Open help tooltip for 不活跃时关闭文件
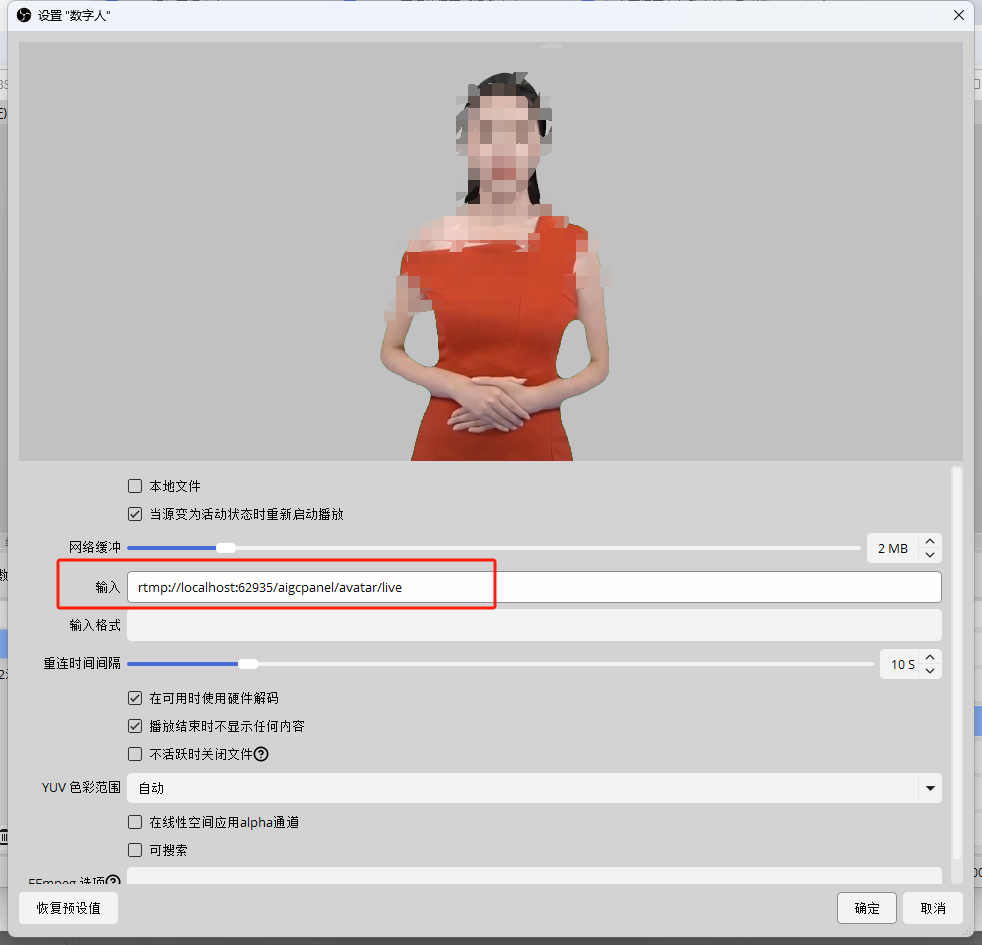Image resolution: width=982 pixels, height=945 pixels. pyautogui.click(x=261, y=754)
